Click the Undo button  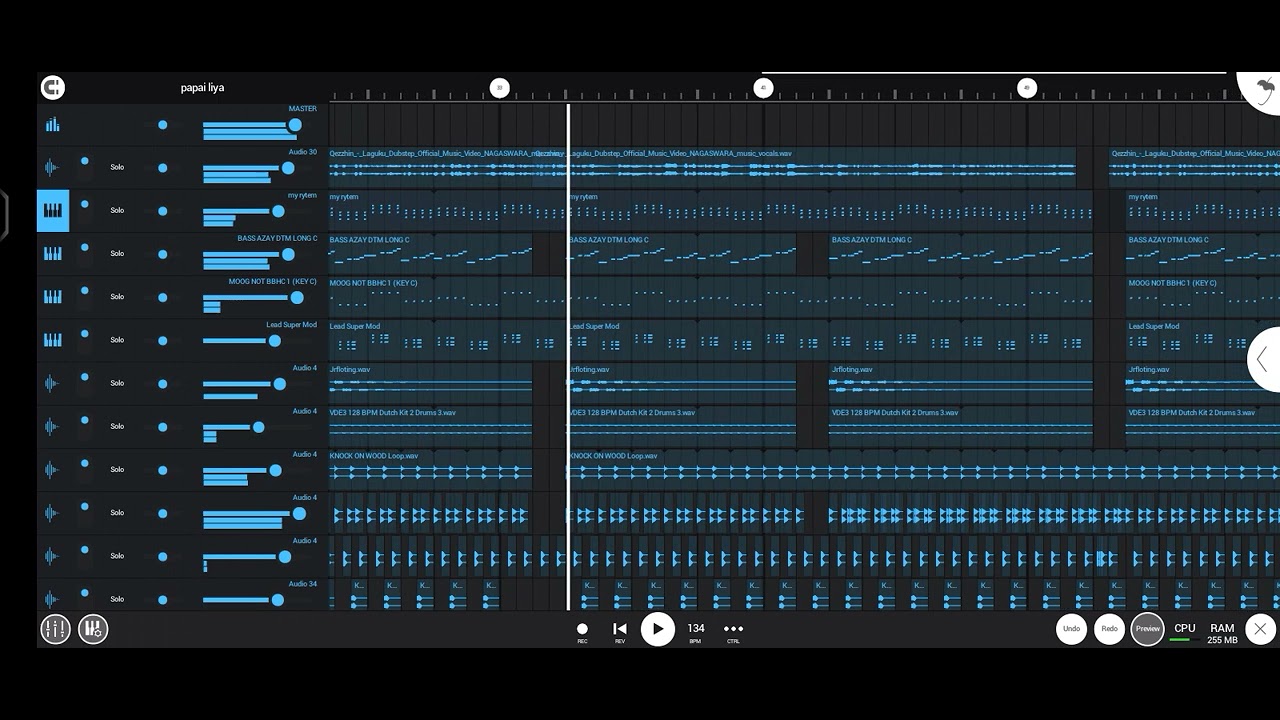click(x=1071, y=629)
